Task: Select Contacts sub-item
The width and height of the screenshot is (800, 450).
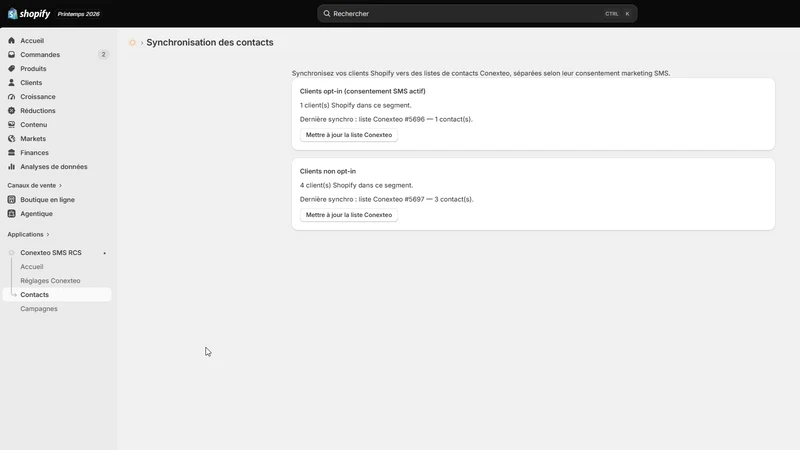Action: (x=57, y=295)
